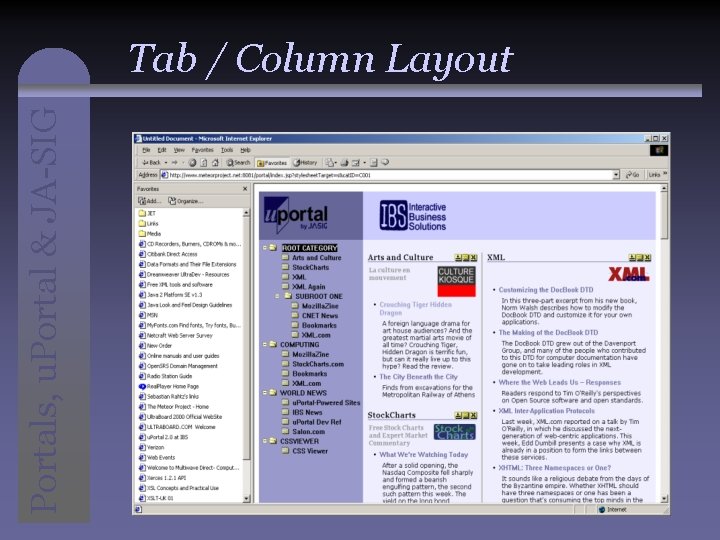Screen dimensions: 720x540
Task: Open the View menu
Action: pos(179,150)
